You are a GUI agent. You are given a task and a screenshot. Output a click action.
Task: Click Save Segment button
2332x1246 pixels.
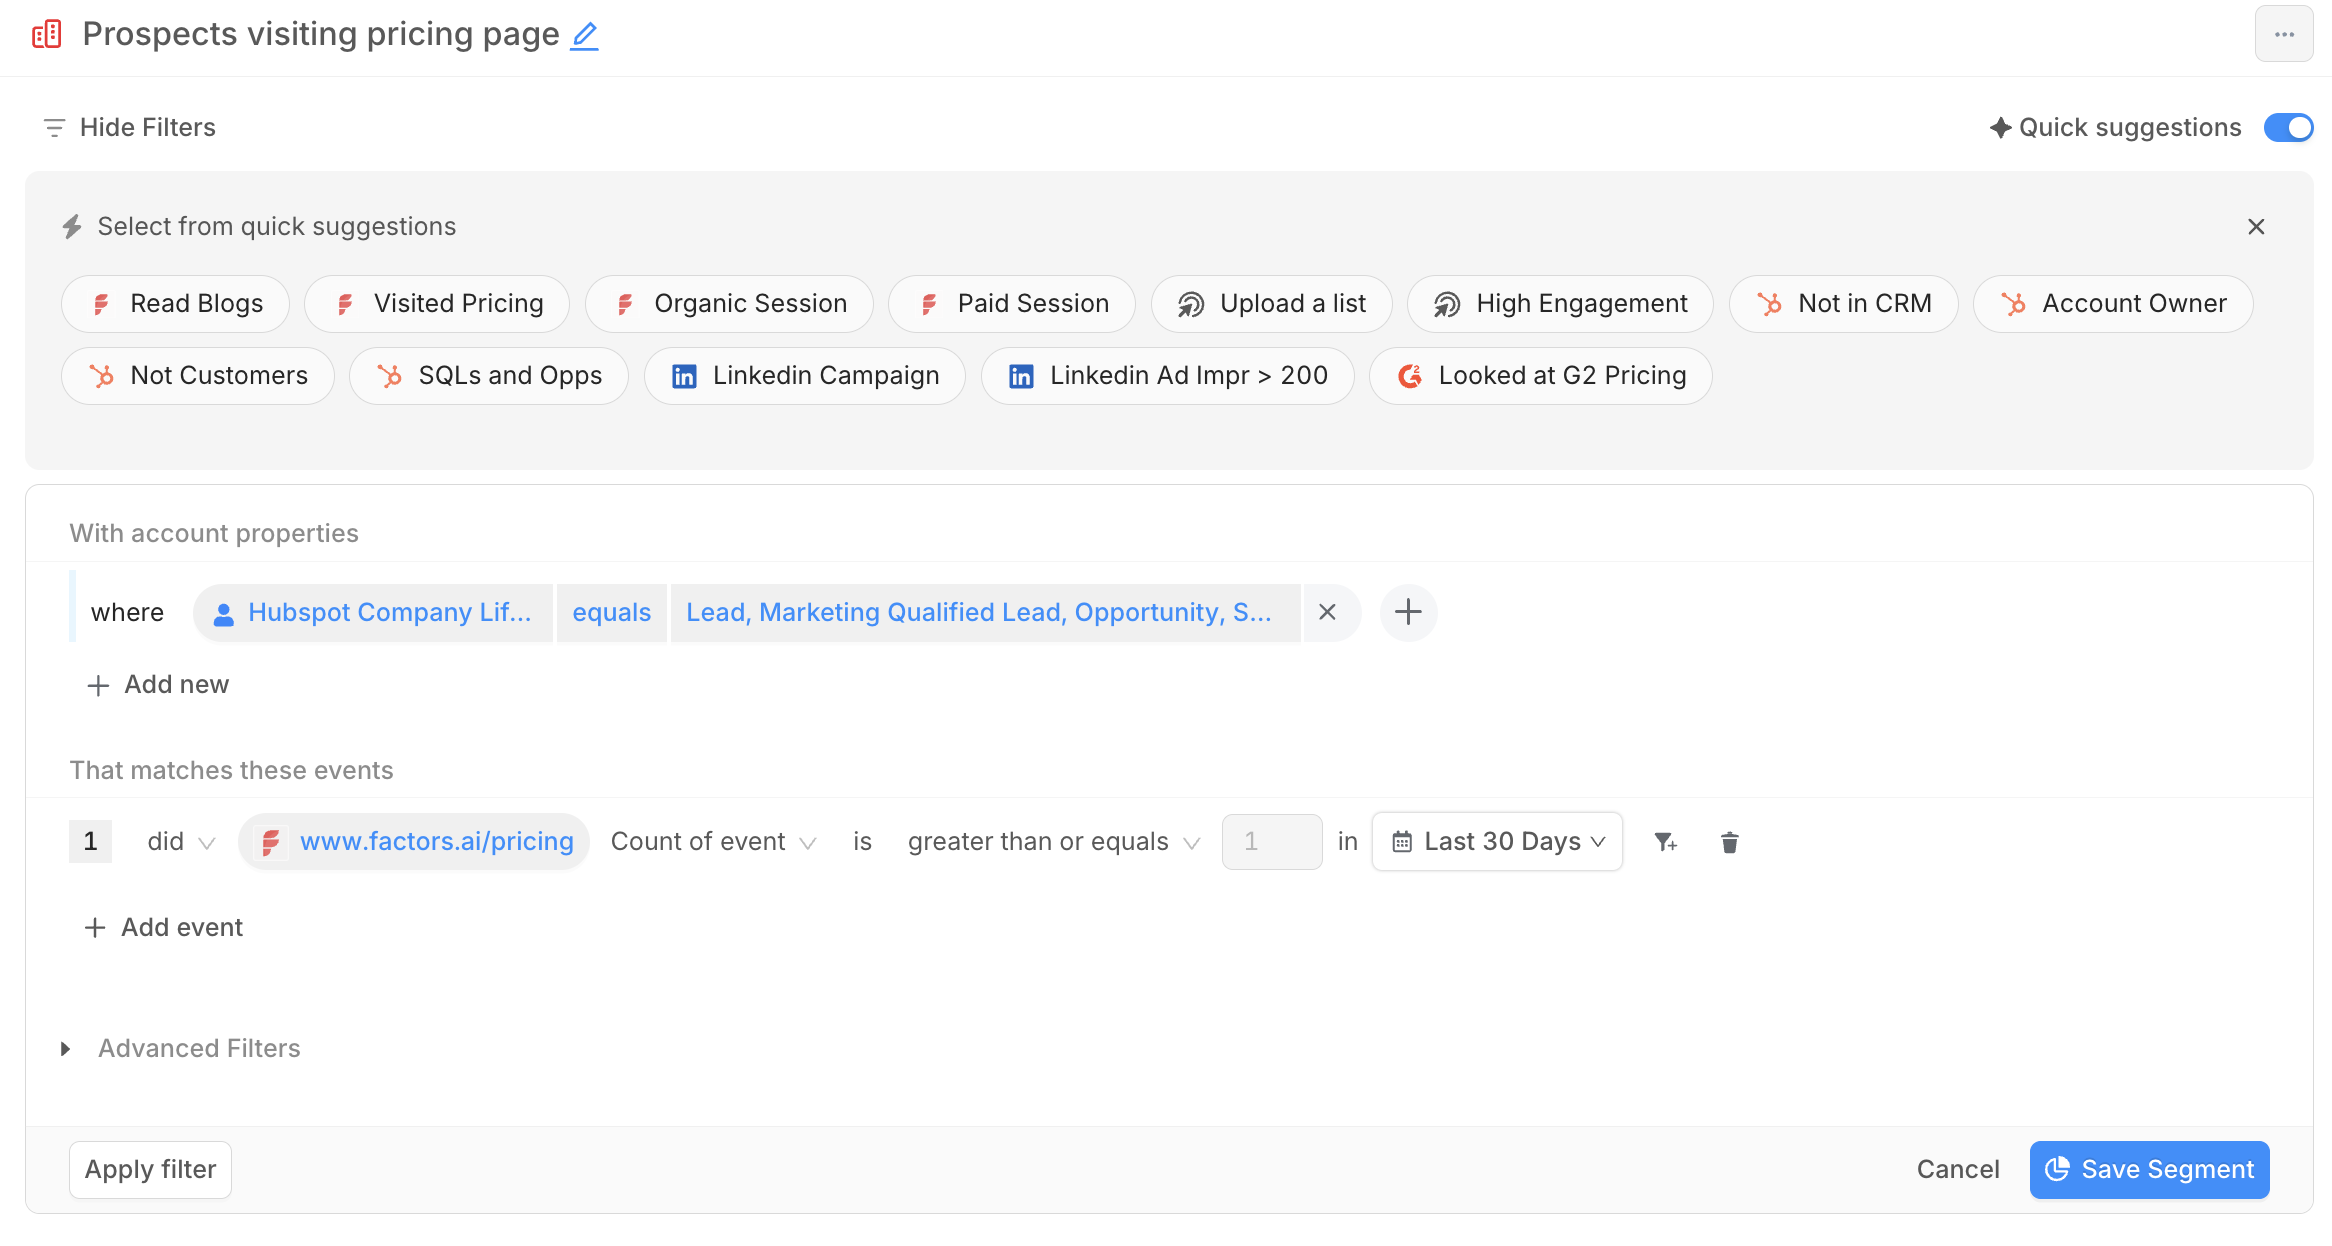(x=2149, y=1170)
